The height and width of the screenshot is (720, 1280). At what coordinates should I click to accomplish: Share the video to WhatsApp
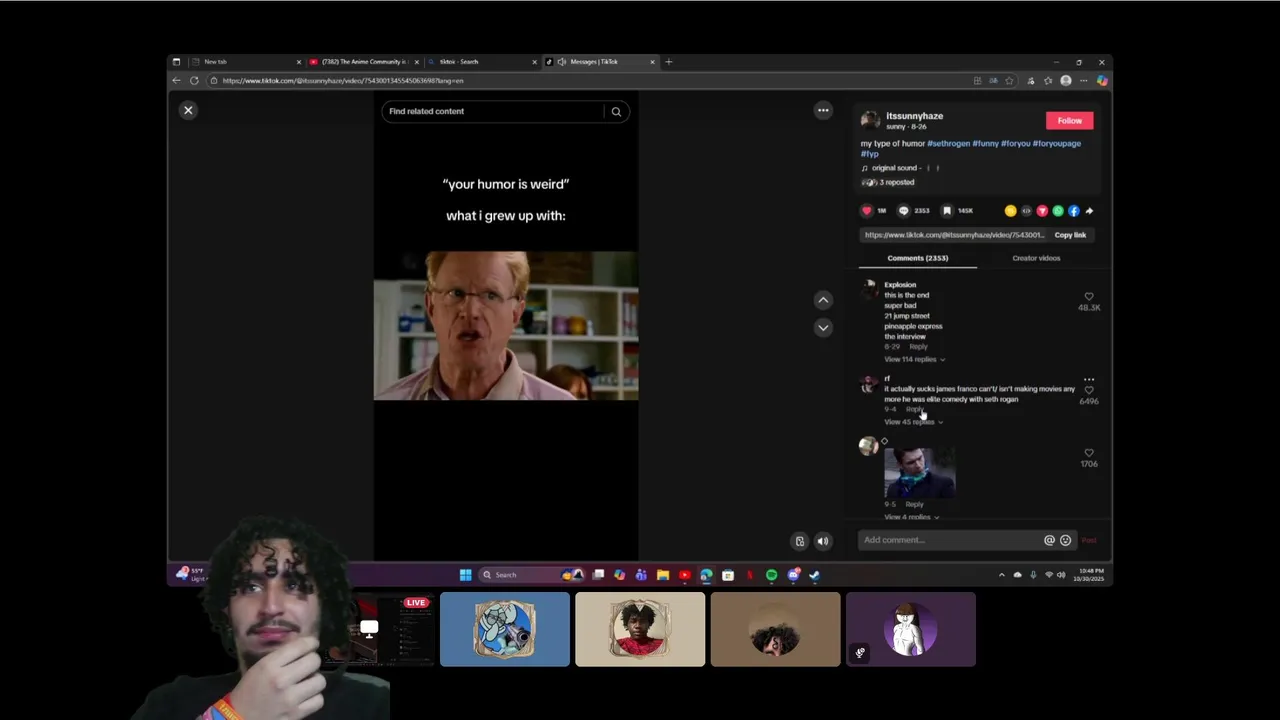[x=1058, y=211]
